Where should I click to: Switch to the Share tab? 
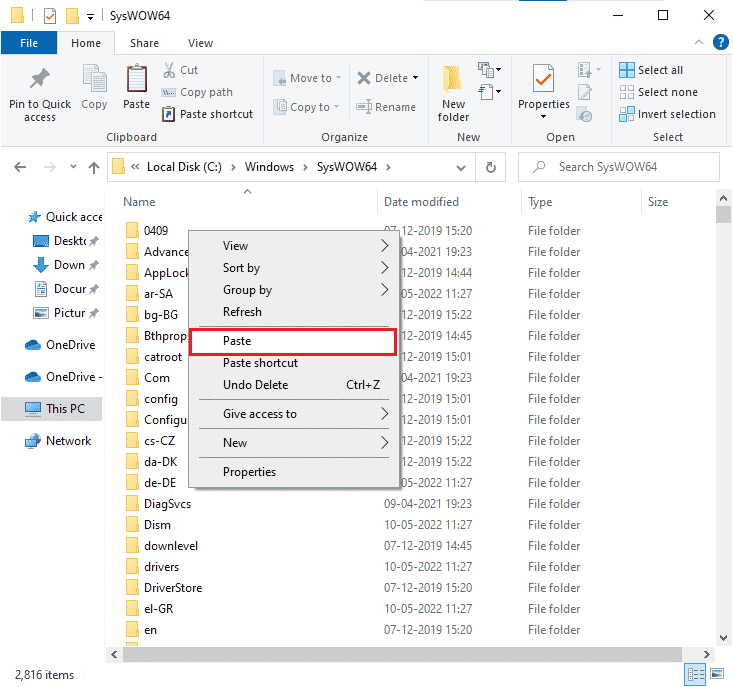[144, 43]
